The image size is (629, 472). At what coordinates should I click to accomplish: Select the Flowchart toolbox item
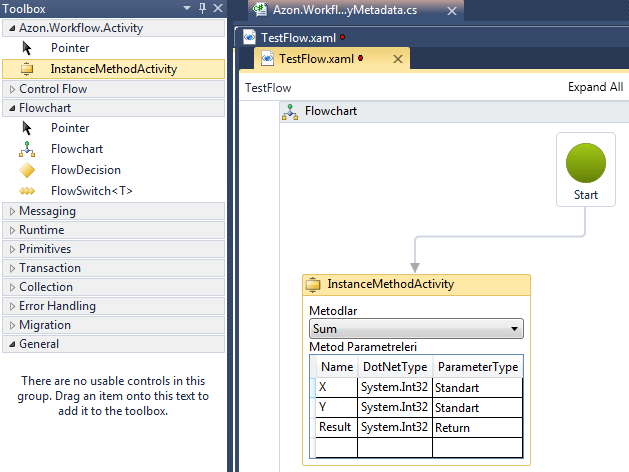coord(76,149)
